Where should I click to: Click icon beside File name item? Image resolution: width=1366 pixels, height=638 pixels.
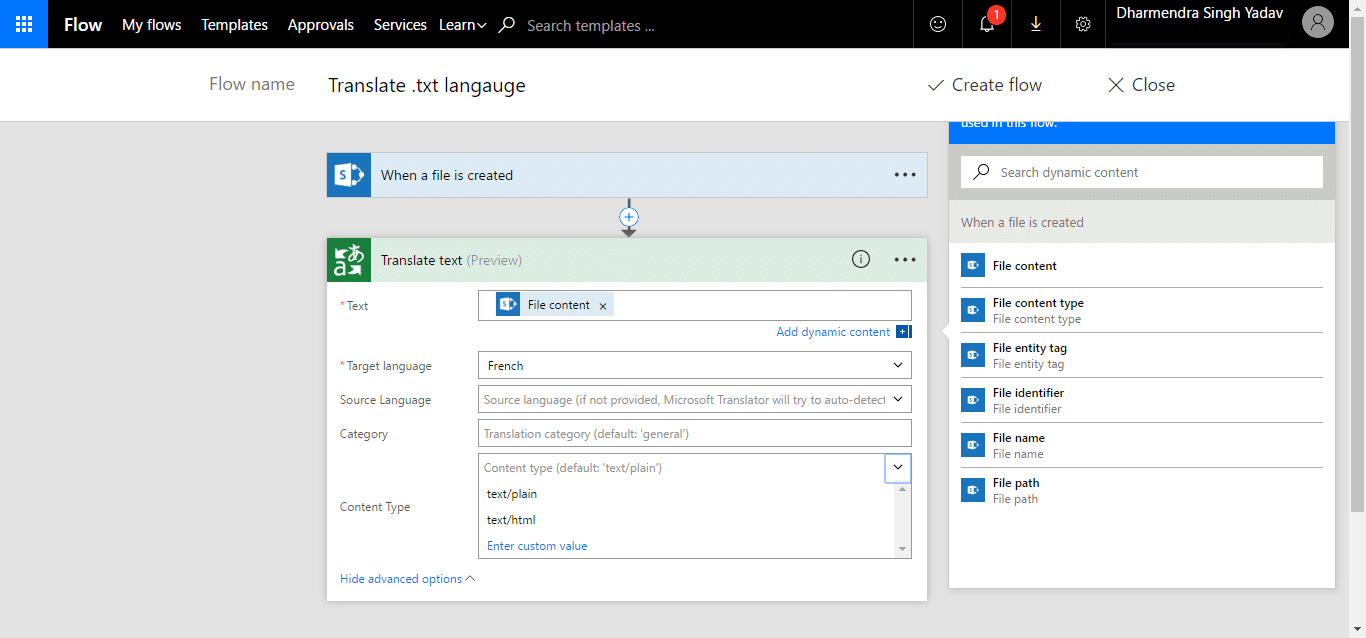tap(973, 445)
